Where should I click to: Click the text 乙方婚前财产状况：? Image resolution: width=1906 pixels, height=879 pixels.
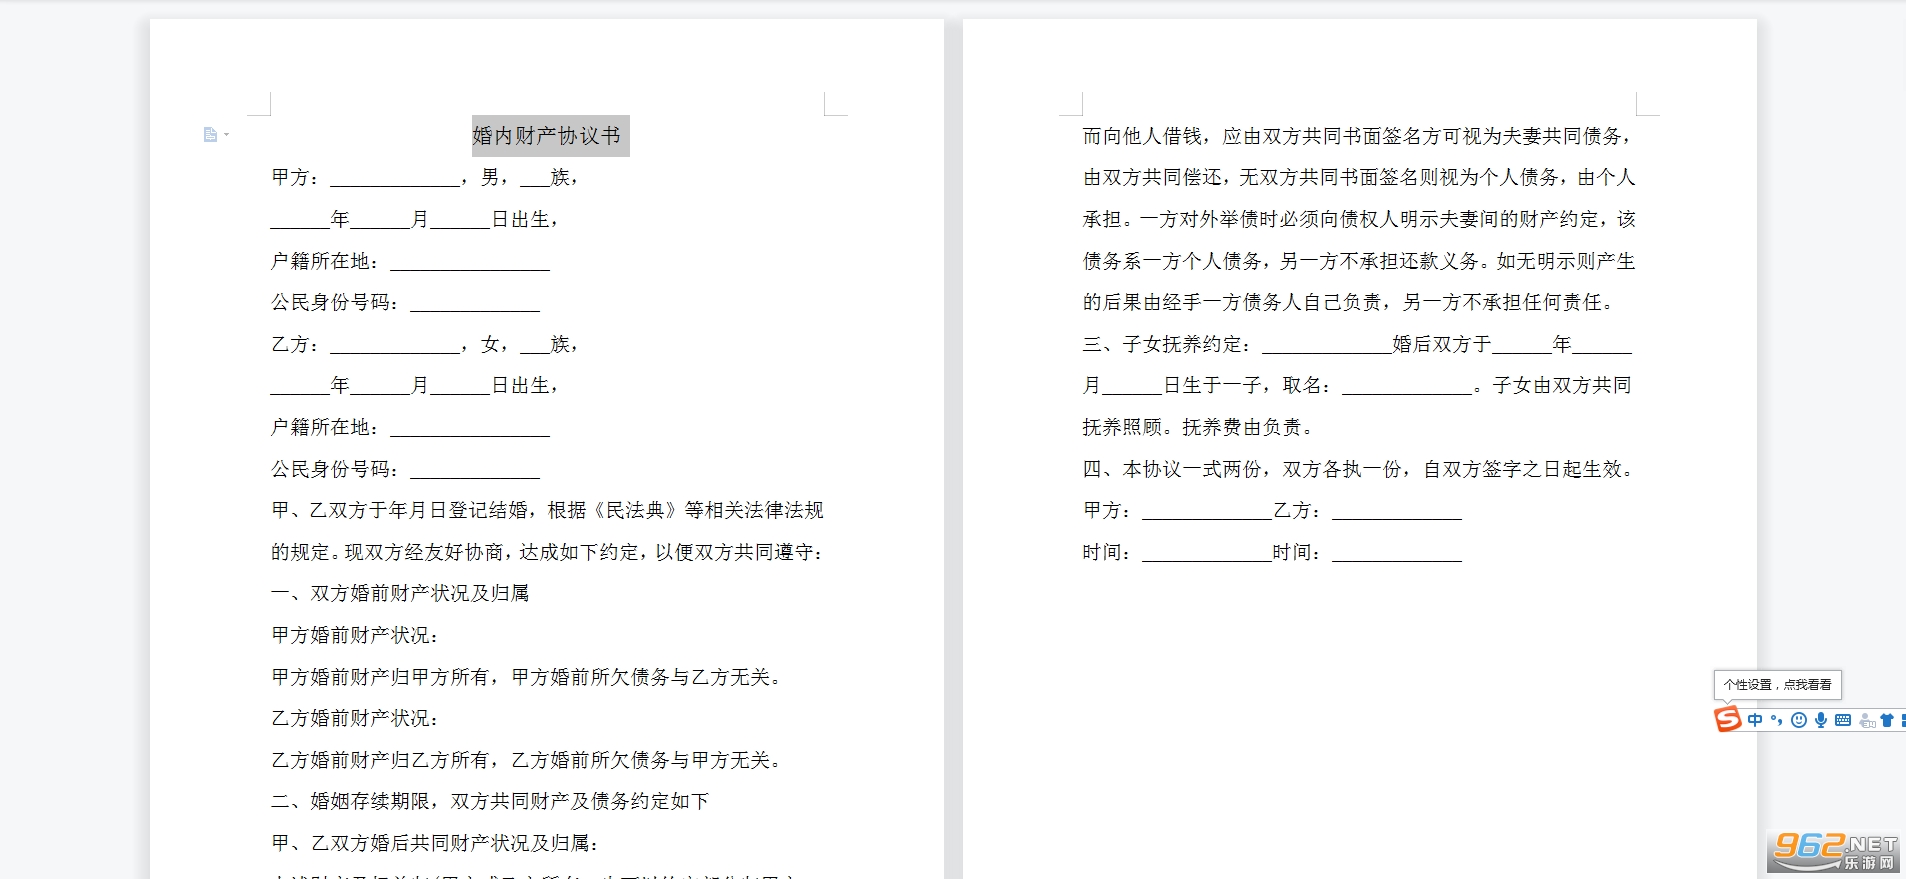click(356, 719)
